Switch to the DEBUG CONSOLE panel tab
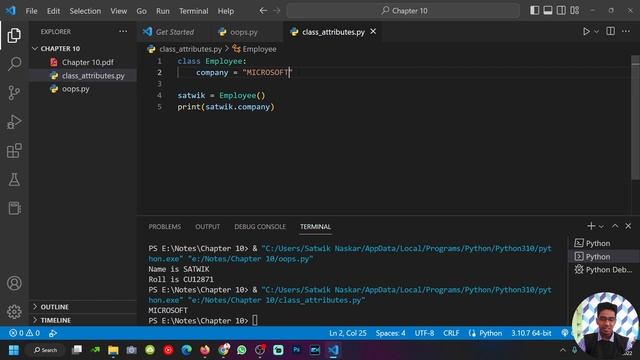The height and width of the screenshot is (360, 640). point(260,227)
